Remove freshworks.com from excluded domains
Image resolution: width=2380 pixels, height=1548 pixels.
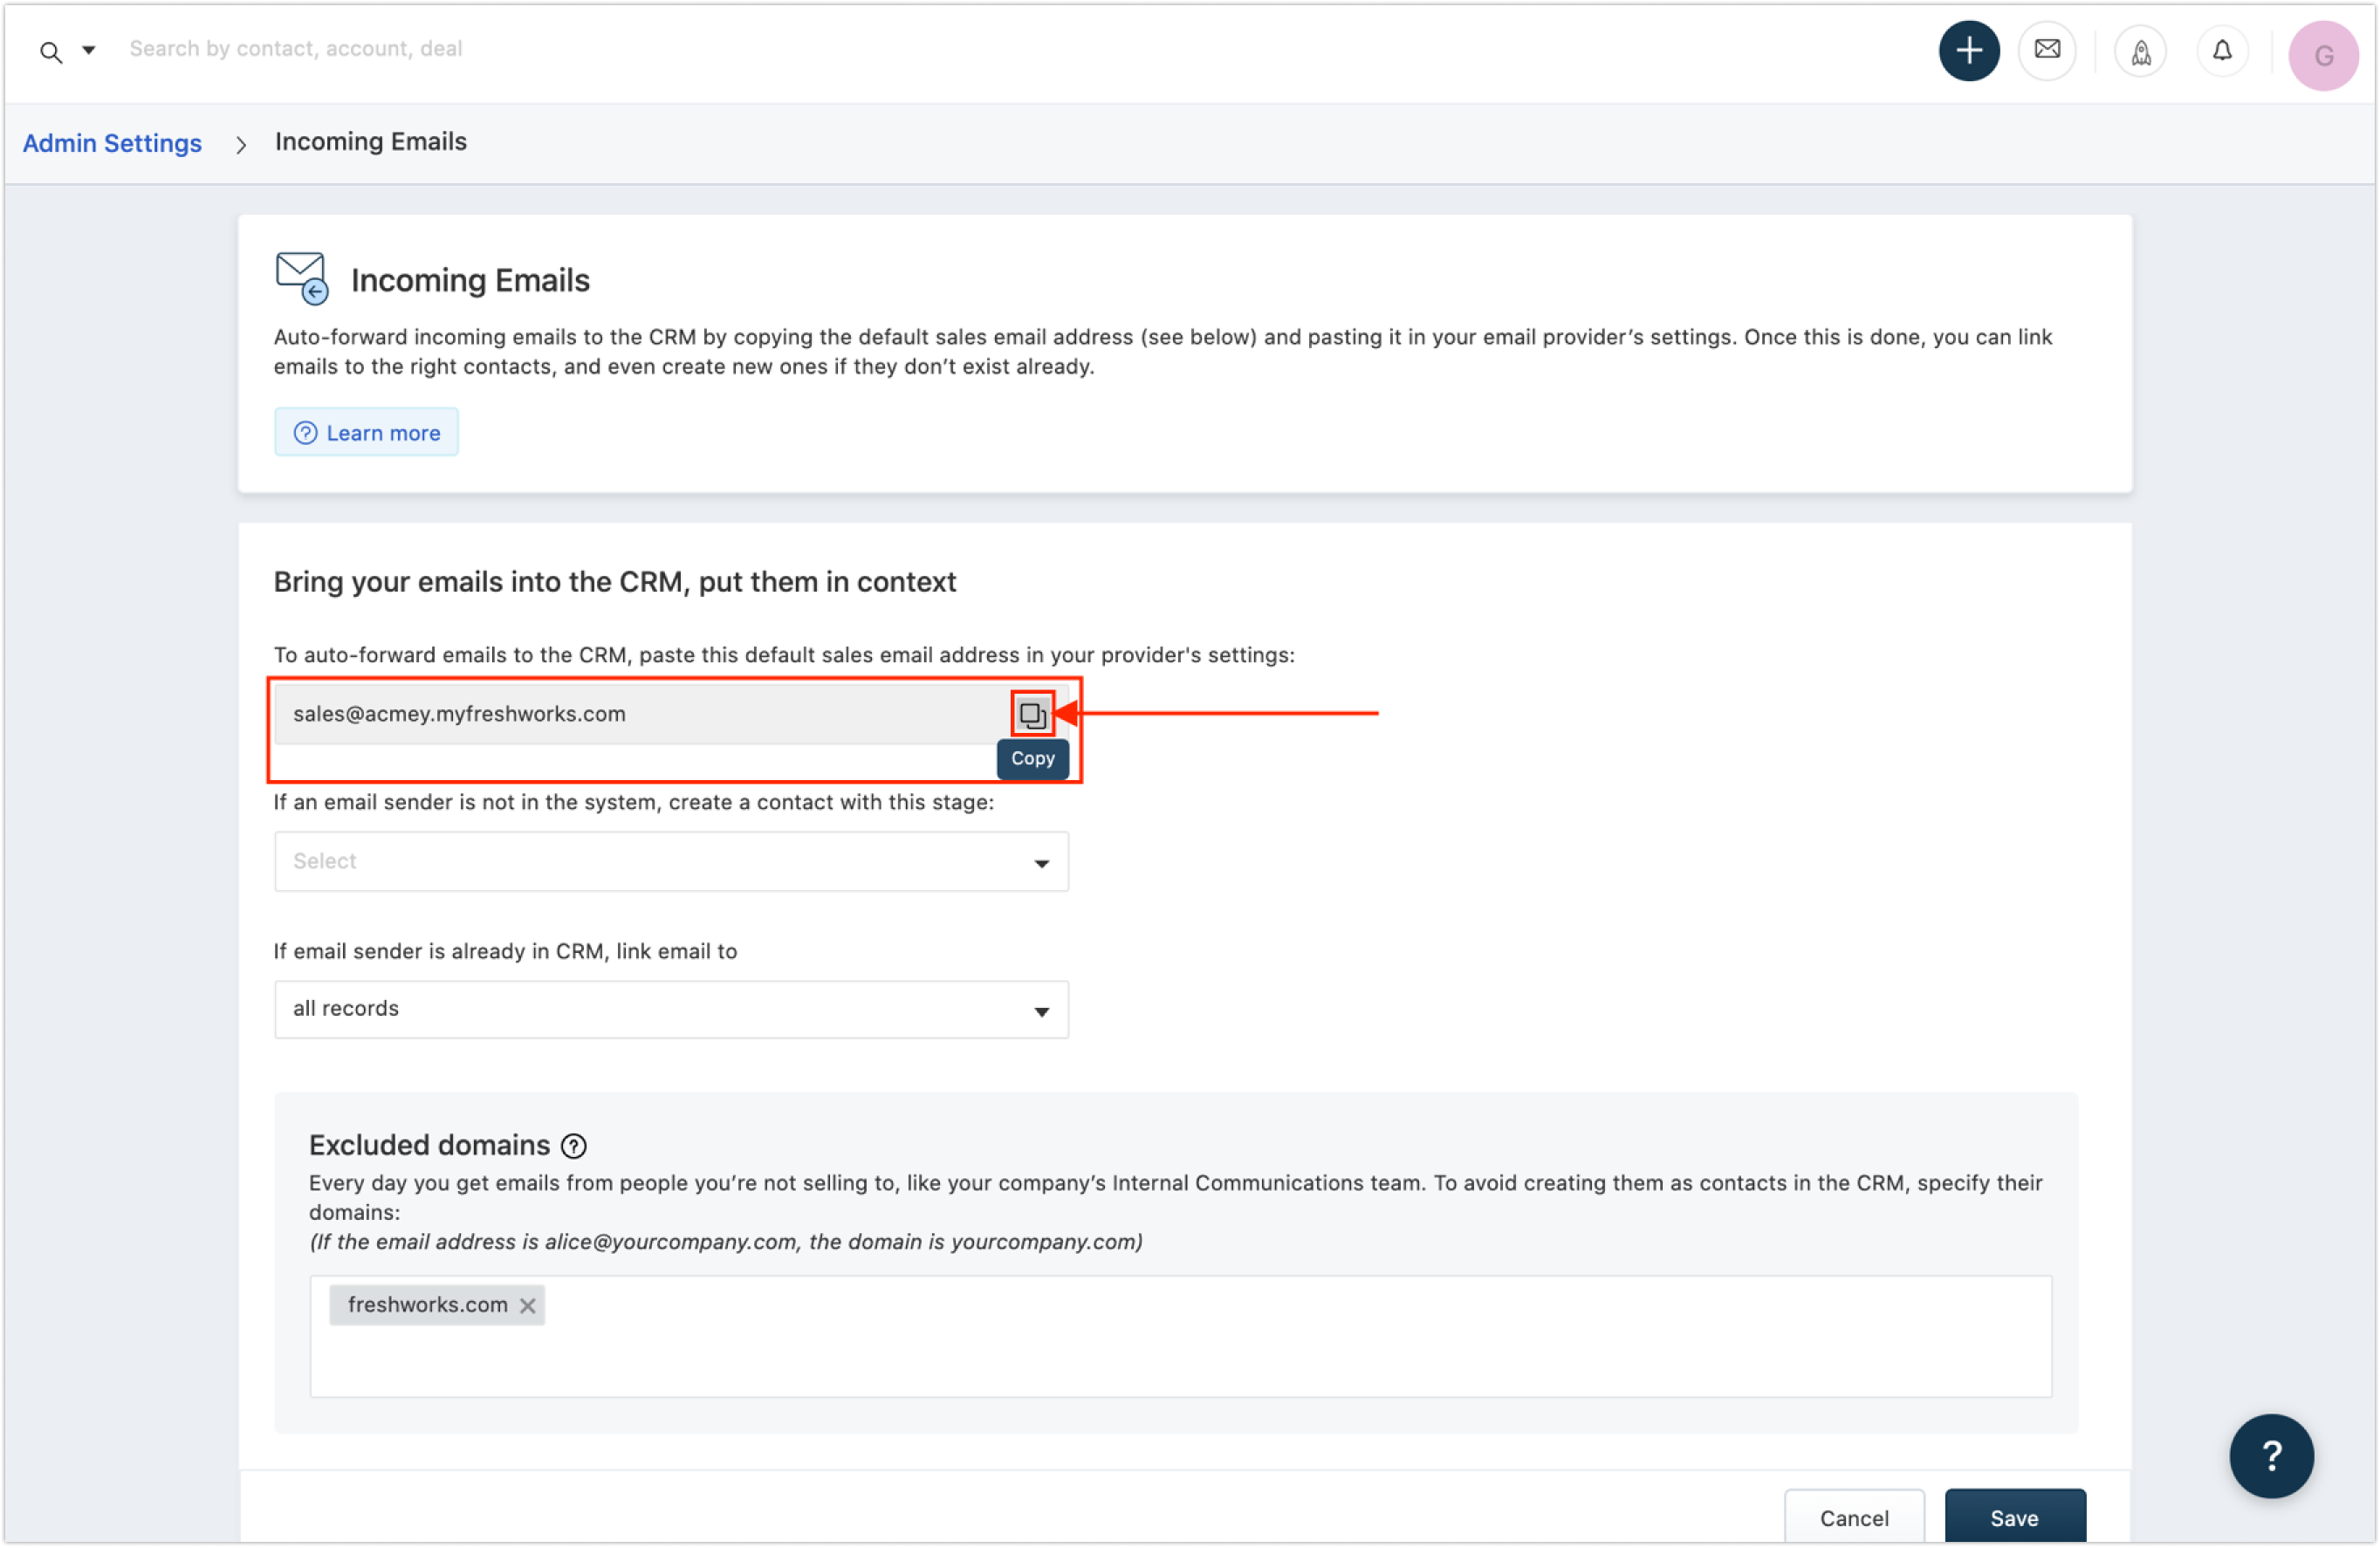click(x=529, y=1305)
